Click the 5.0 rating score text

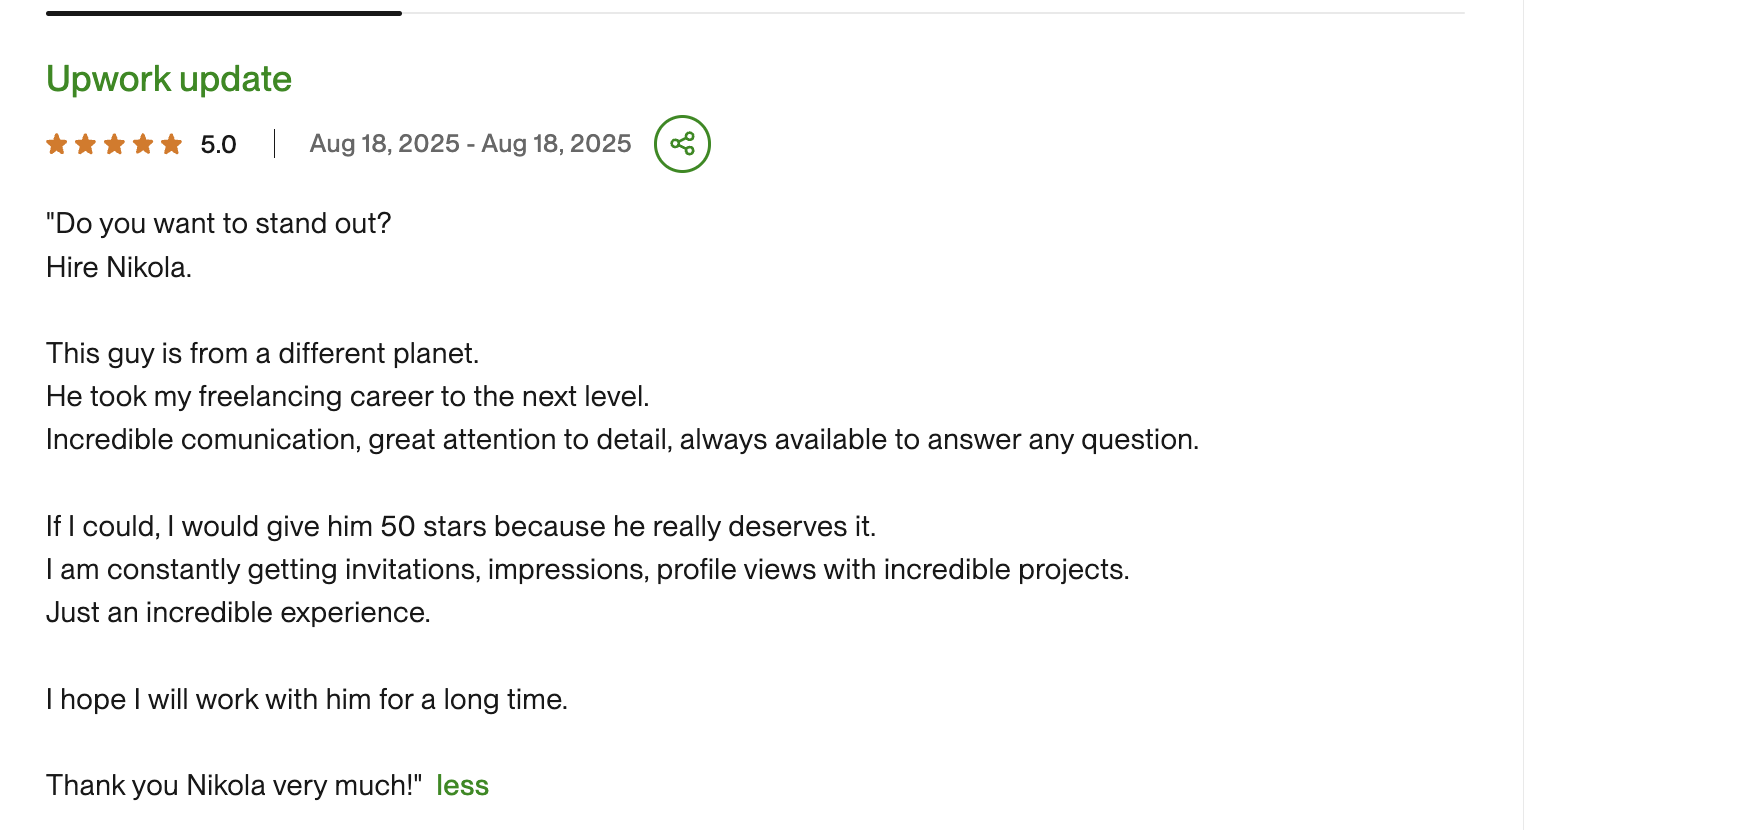tap(216, 144)
